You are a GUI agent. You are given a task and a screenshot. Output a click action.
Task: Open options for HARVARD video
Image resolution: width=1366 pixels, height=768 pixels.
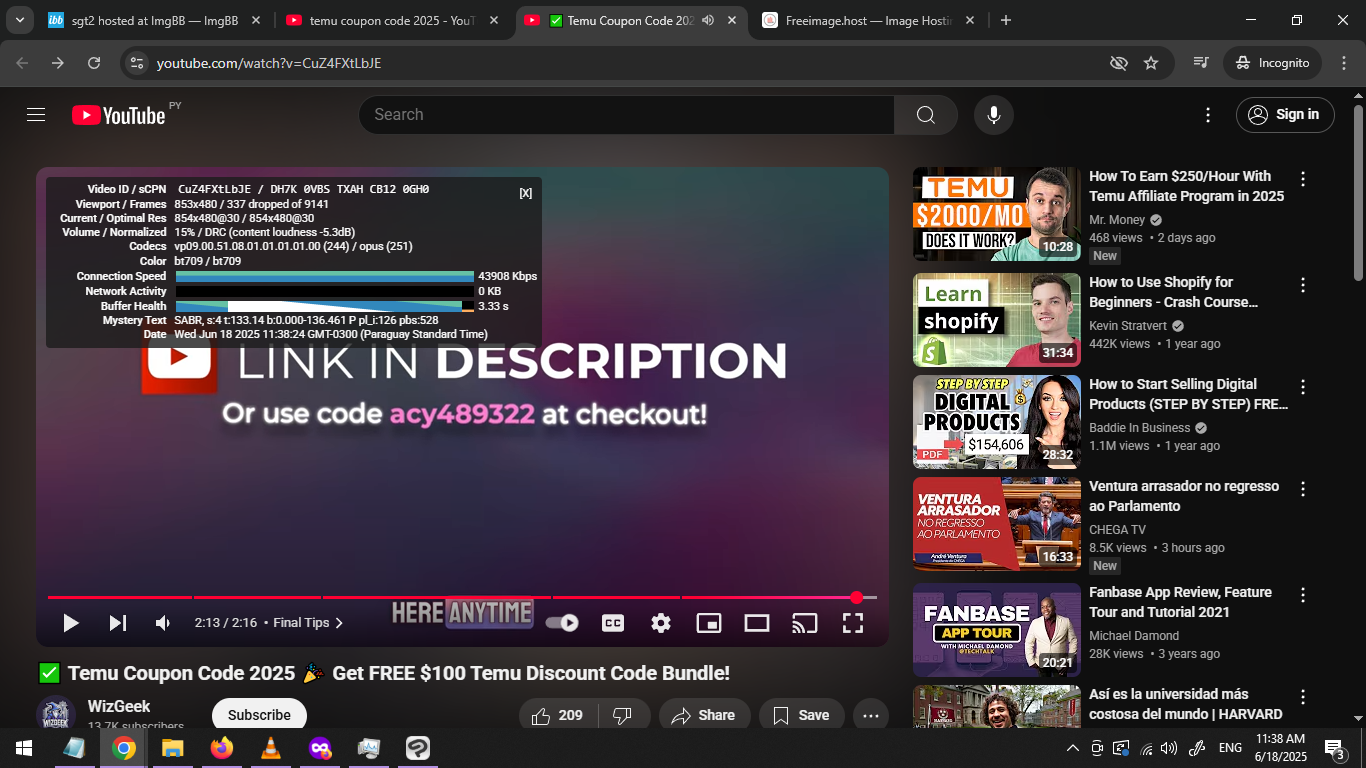(x=1303, y=698)
